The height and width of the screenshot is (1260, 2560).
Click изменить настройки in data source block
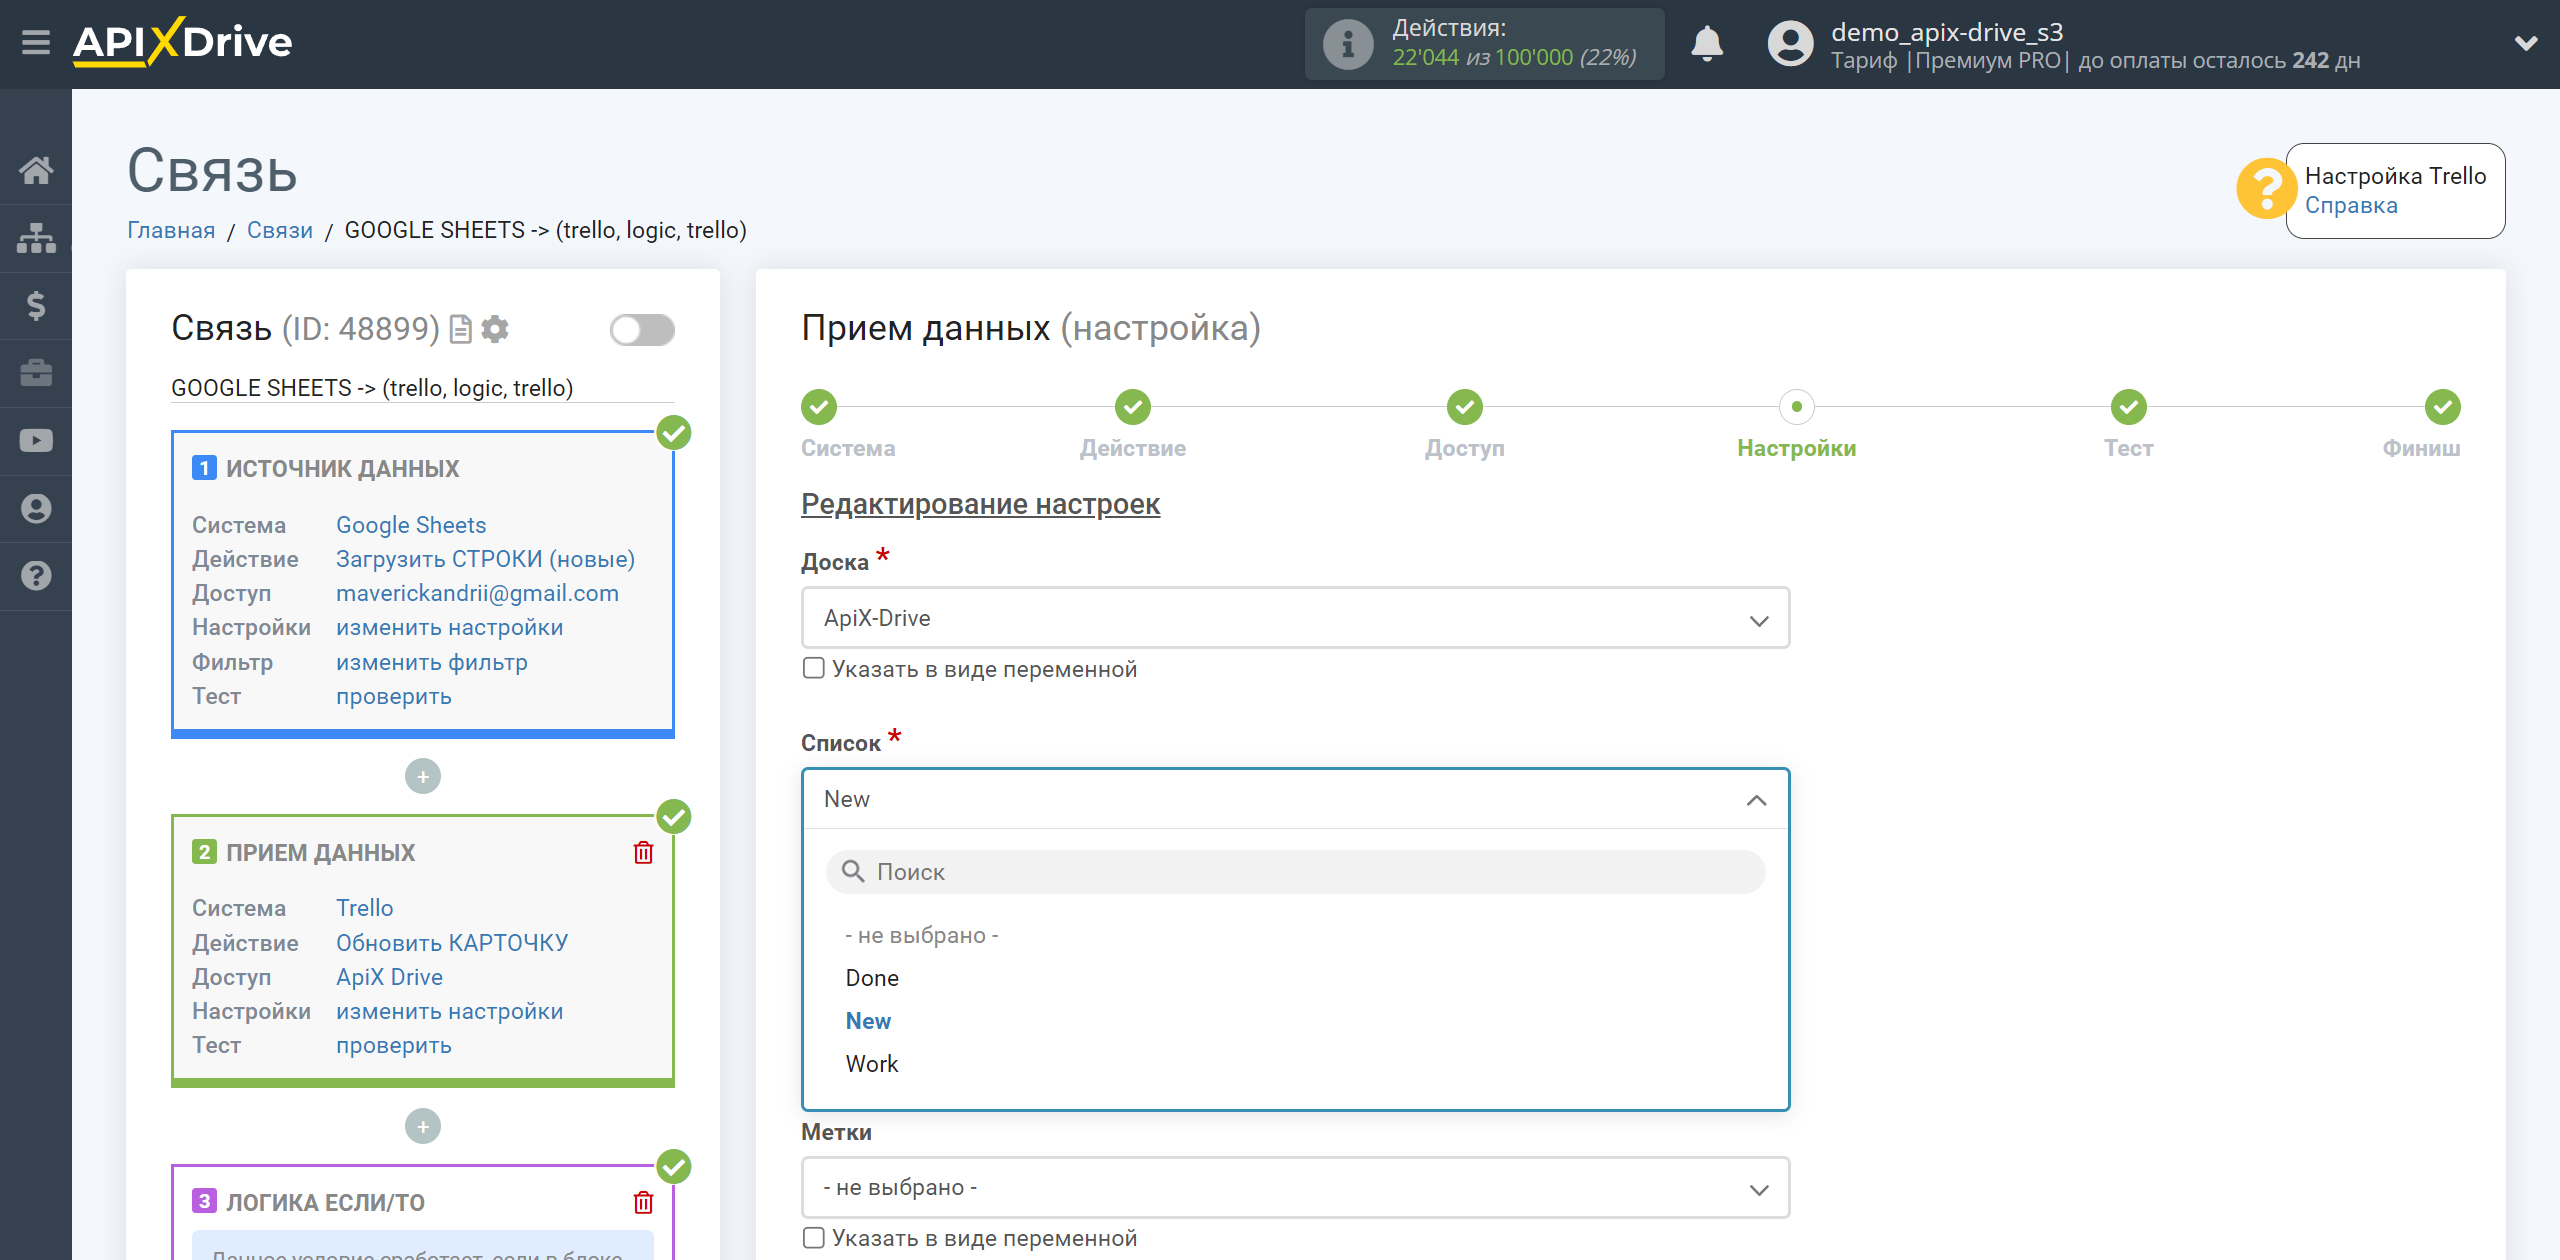coord(449,627)
